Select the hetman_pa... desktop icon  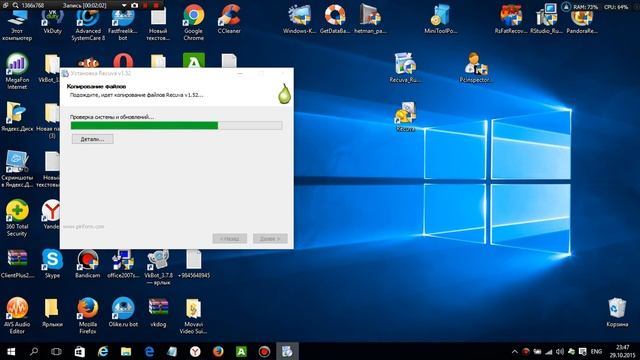[x=370, y=19]
